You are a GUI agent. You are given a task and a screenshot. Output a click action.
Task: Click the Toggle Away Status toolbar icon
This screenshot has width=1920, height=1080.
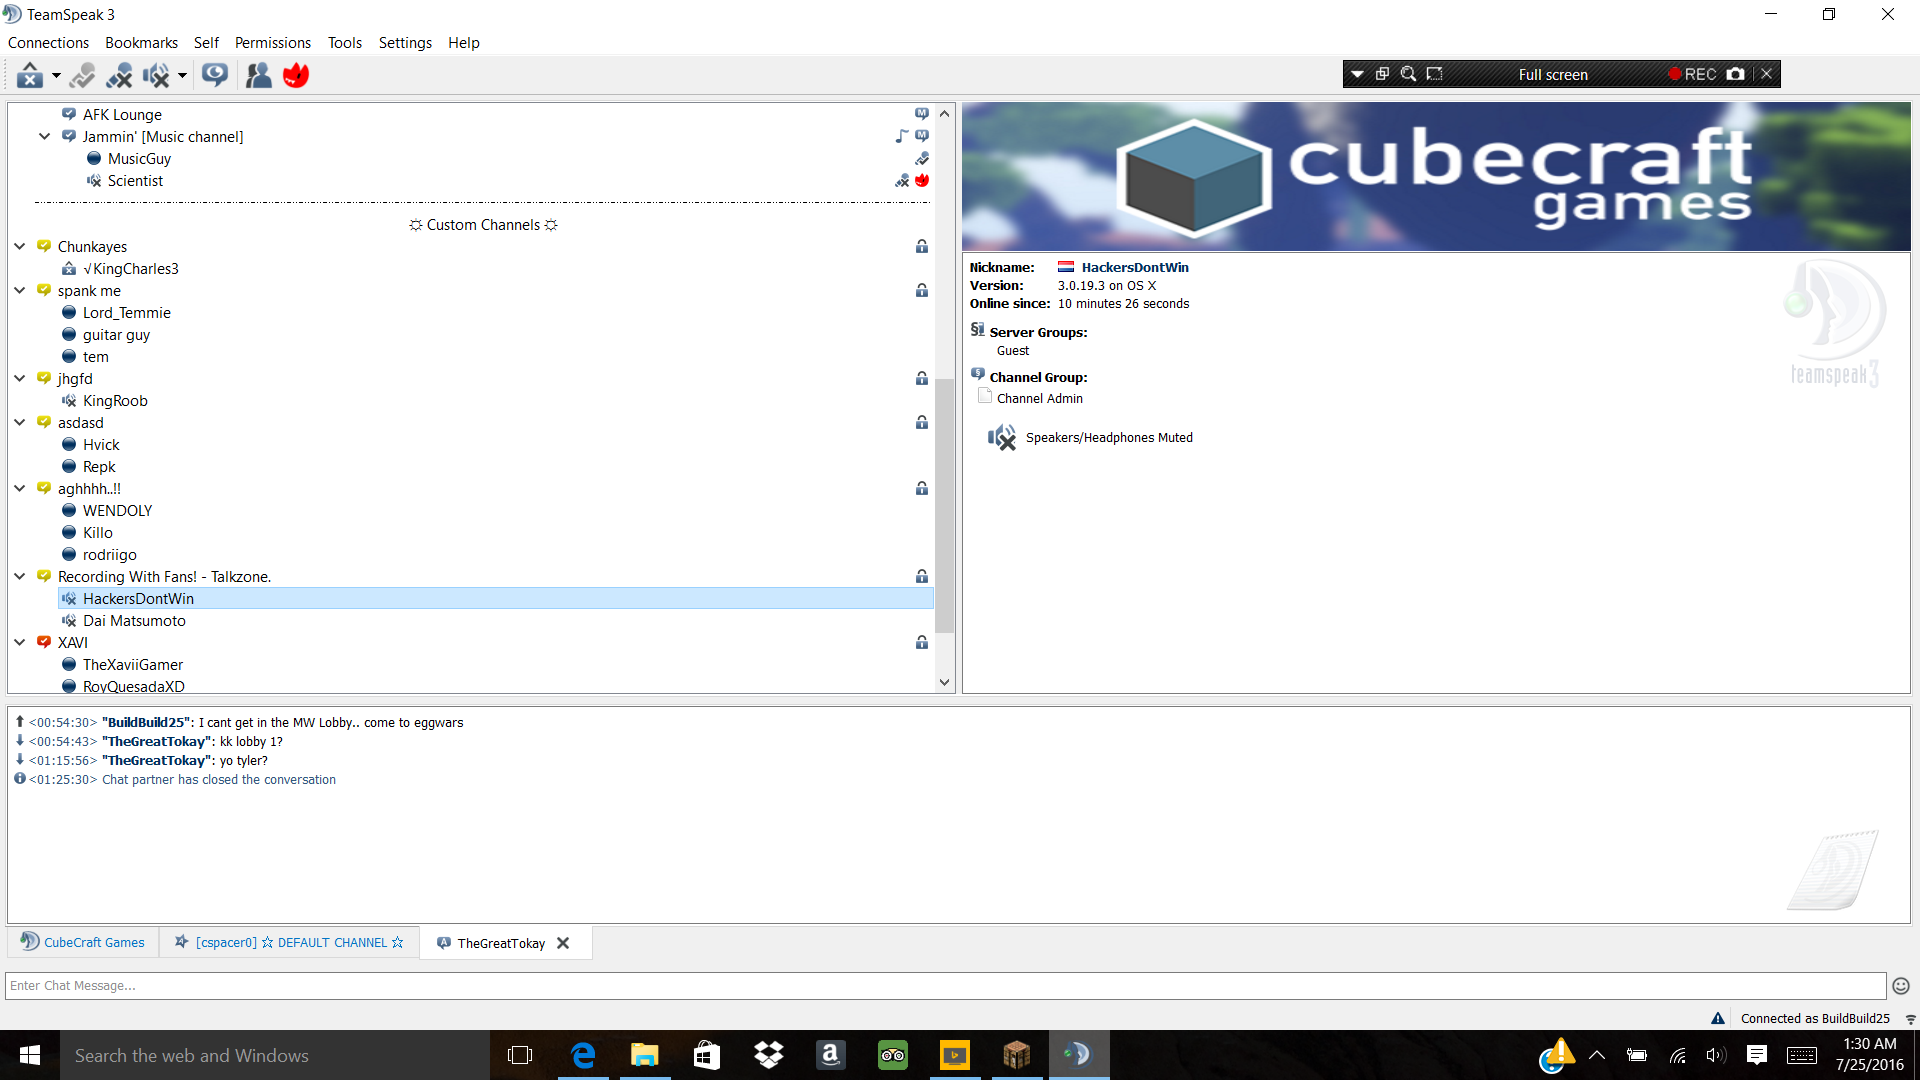[30, 75]
